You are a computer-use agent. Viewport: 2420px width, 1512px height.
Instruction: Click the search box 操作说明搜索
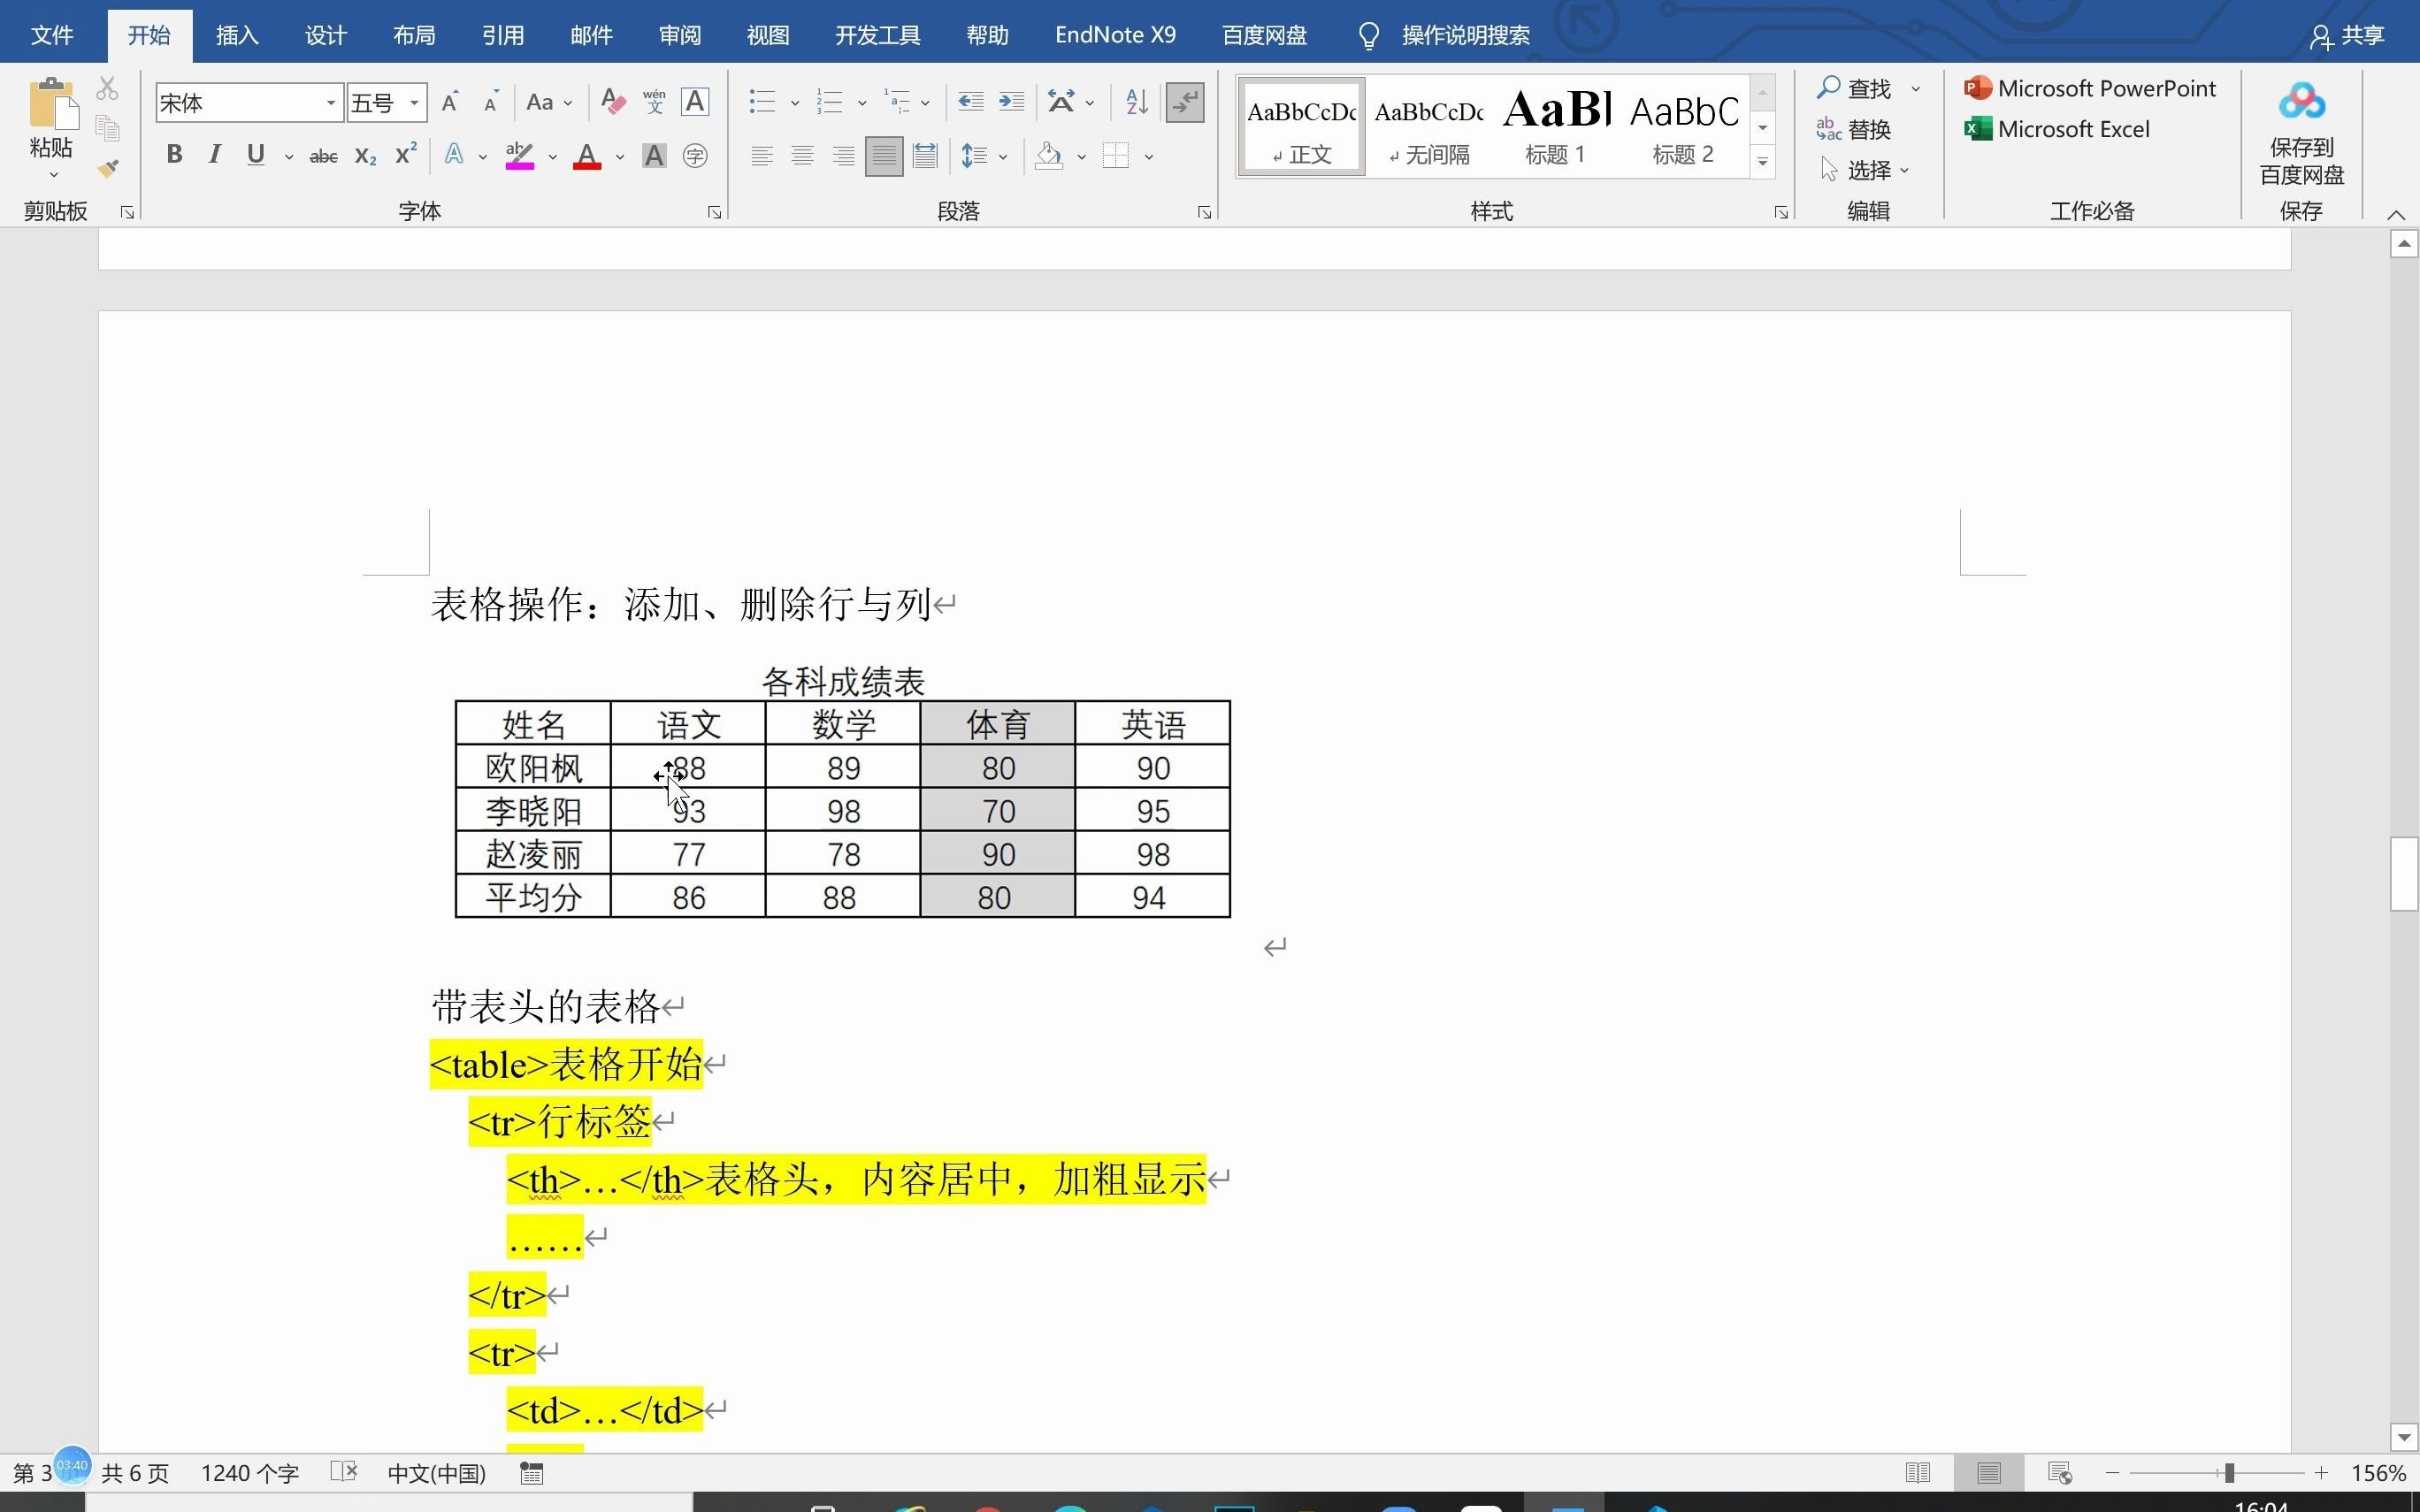1465,35
